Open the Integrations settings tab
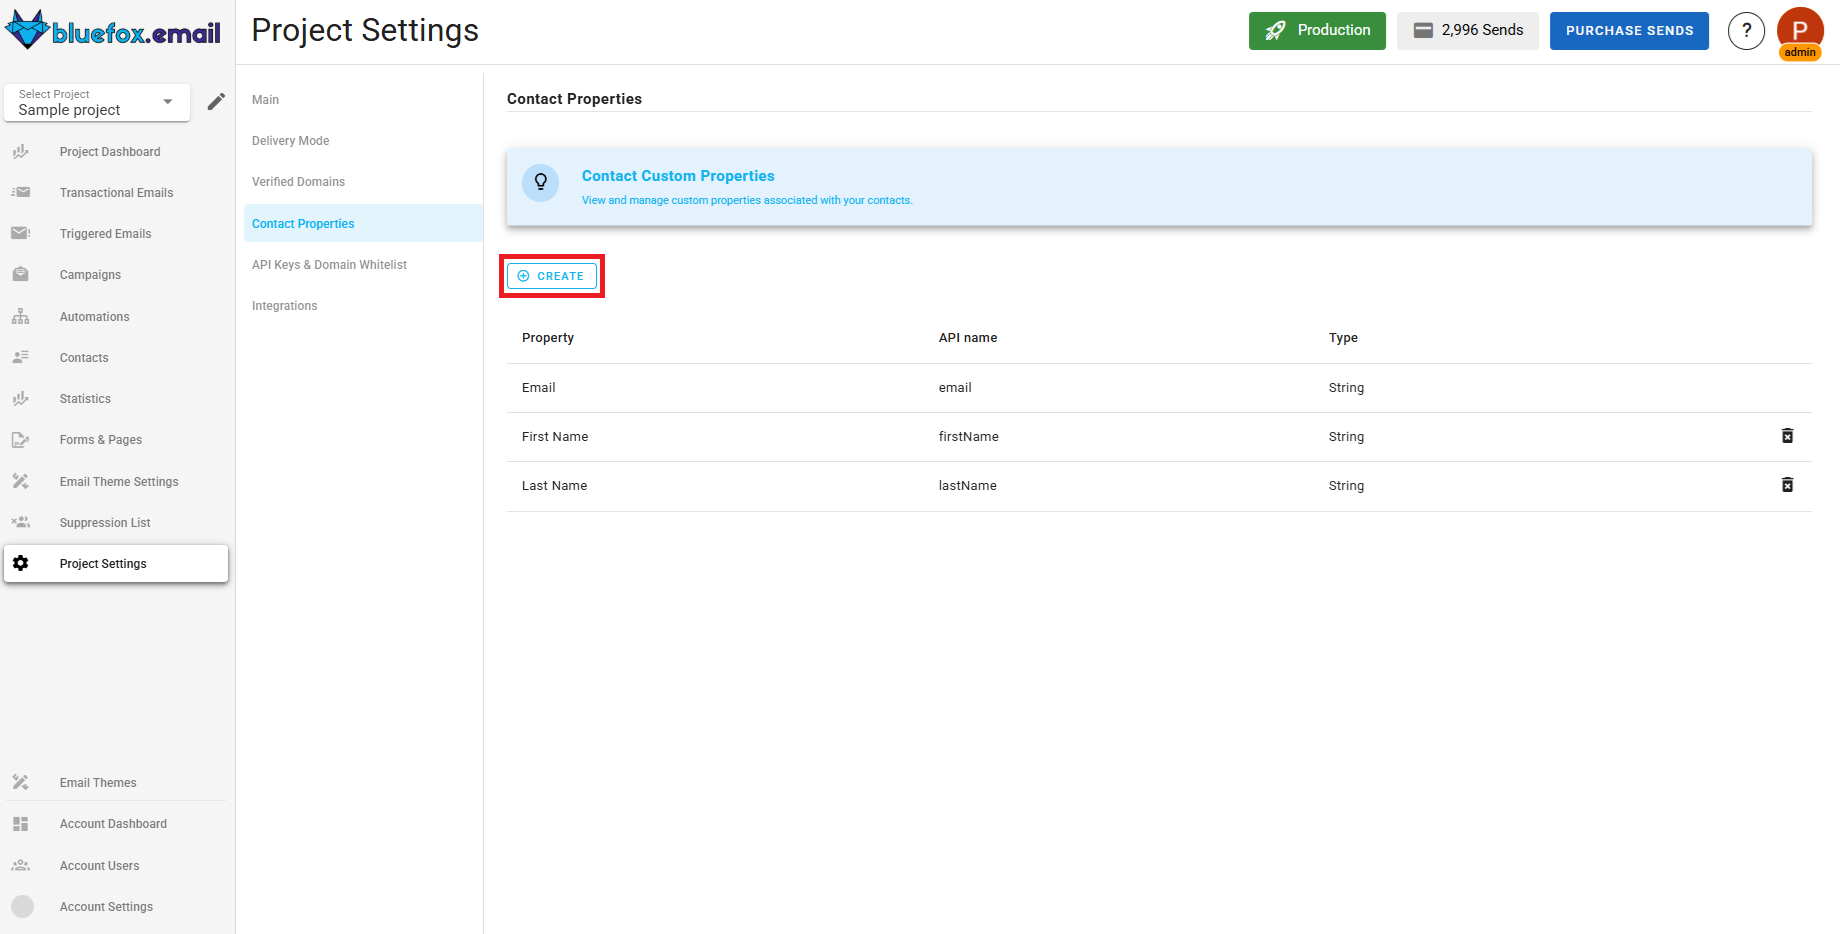 (x=284, y=305)
